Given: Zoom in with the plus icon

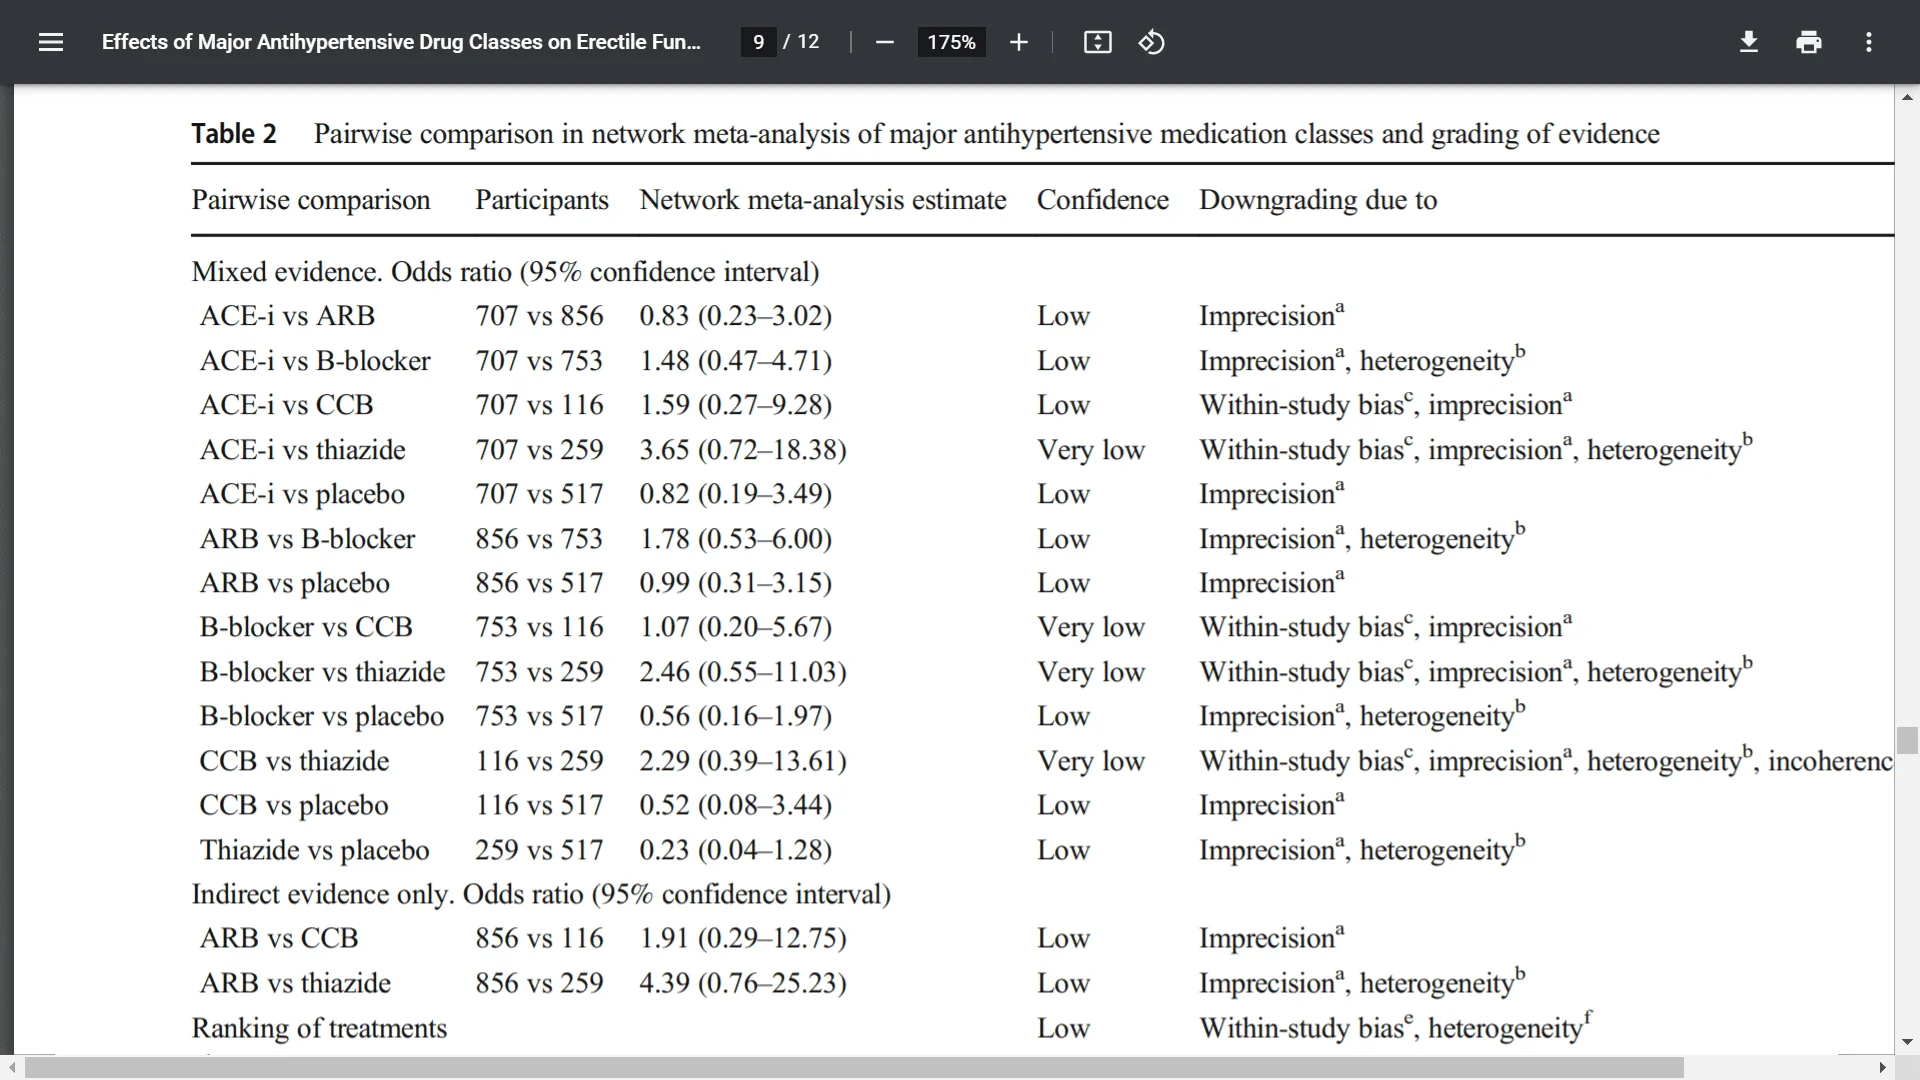Looking at the screenshot, I should tap(1018, 42).
